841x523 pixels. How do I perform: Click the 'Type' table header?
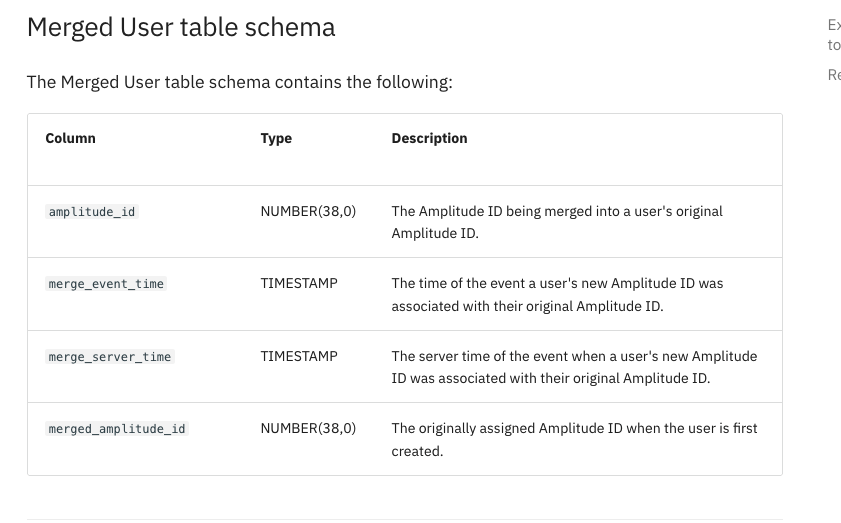(276, 138)
